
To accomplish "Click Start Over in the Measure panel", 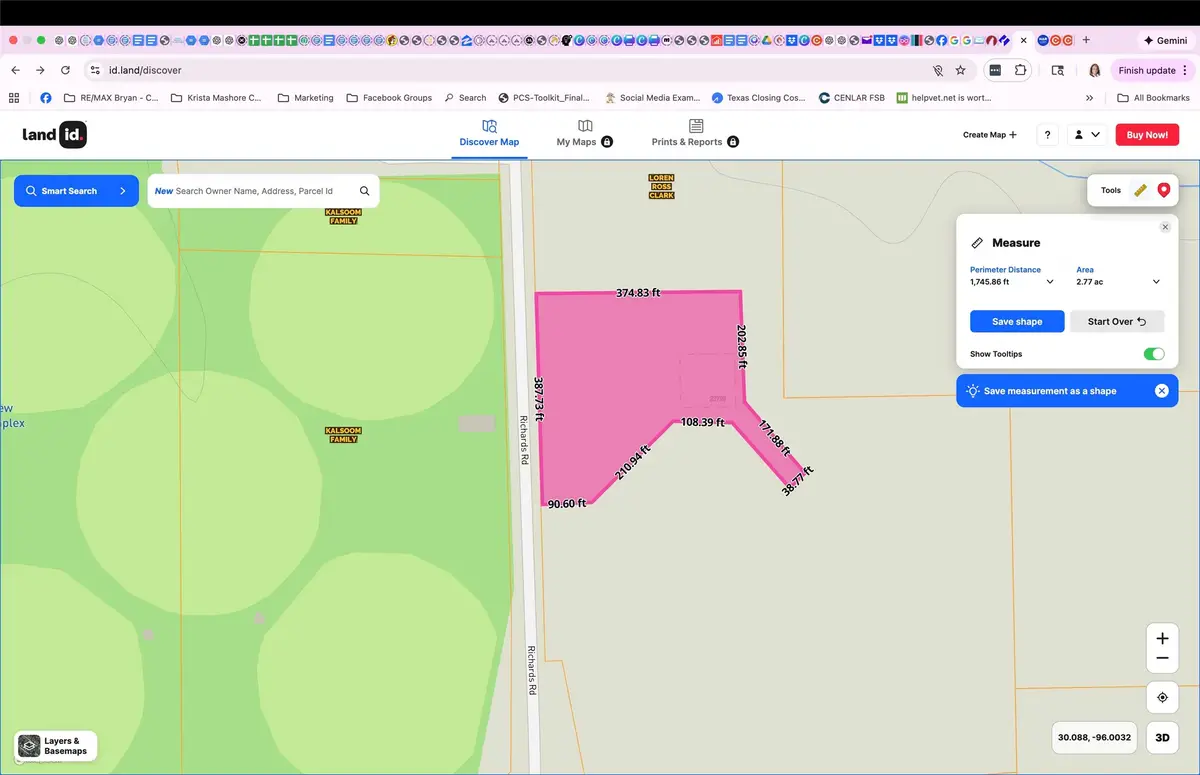I will click(x=1117, y=321).
